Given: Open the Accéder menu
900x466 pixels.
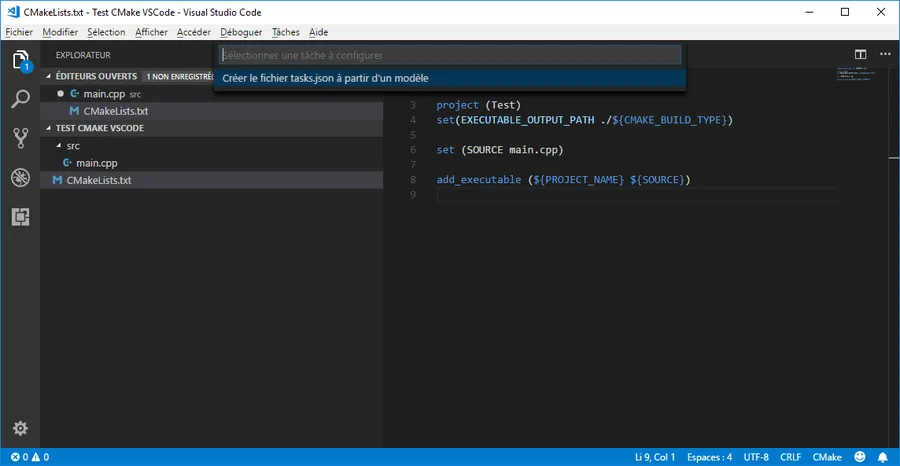Looking at the screenshot, I should click(x=194, y=32).
